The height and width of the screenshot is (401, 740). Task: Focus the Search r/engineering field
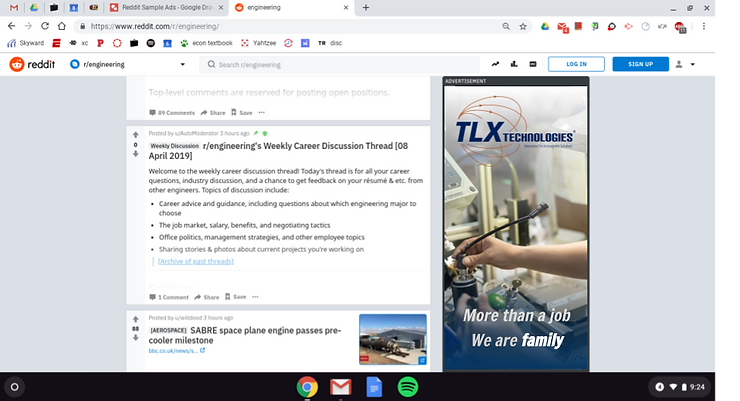pyautogui.click(x=340, y=65)
